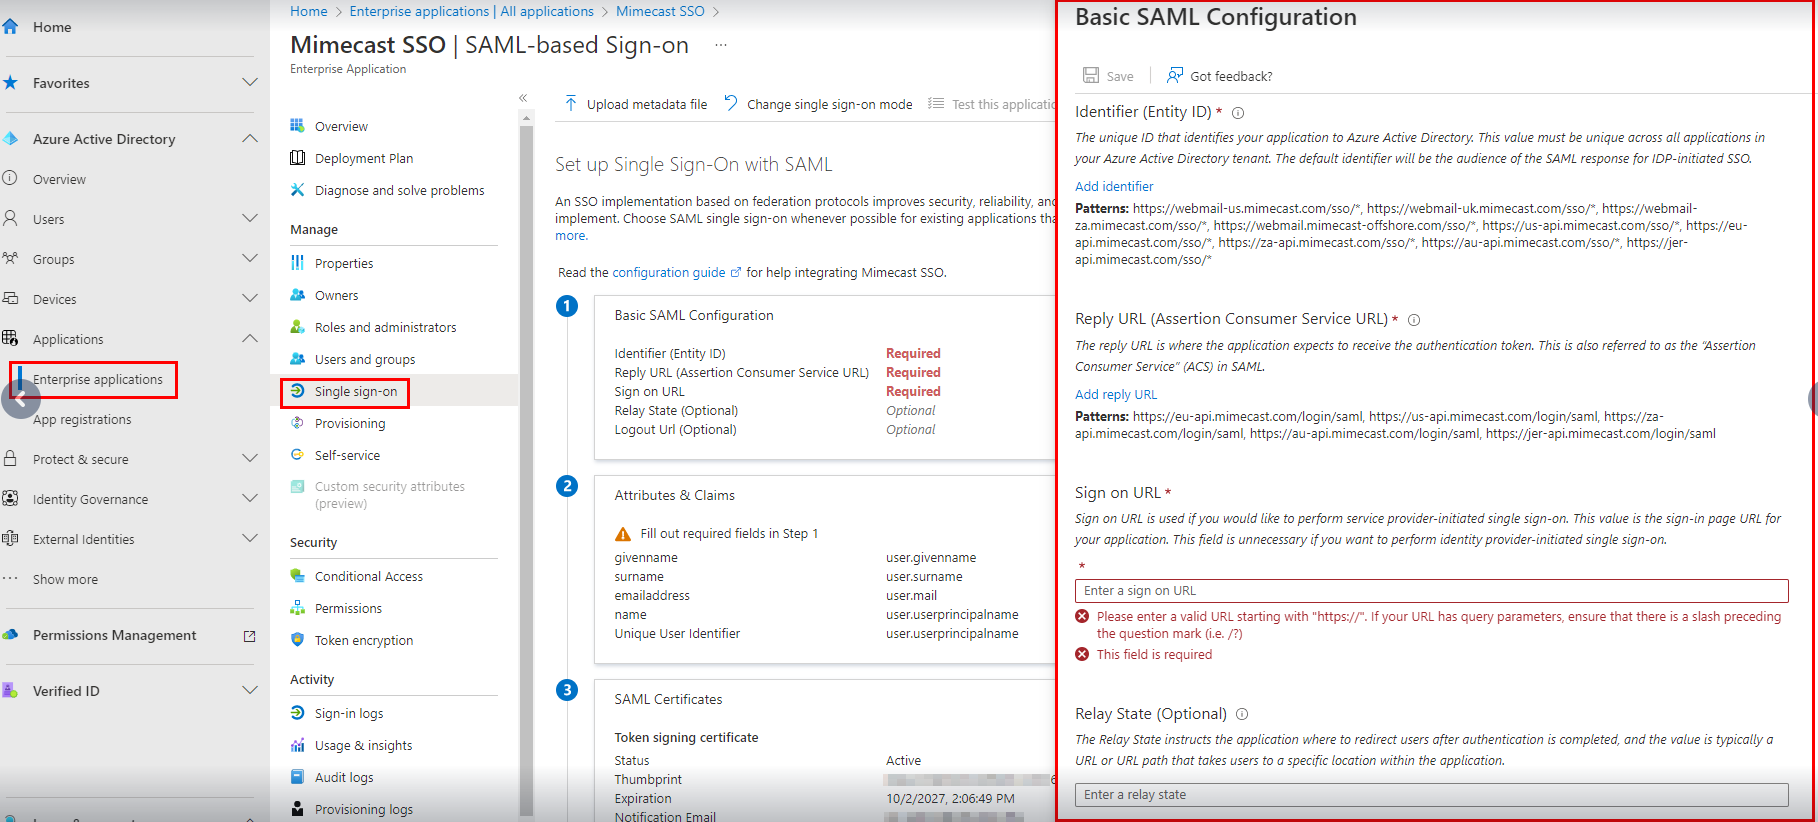Click the Upload metadata file icon
Image resolution: width=1818 pixels, height=822 pixels.
point(571,104)
